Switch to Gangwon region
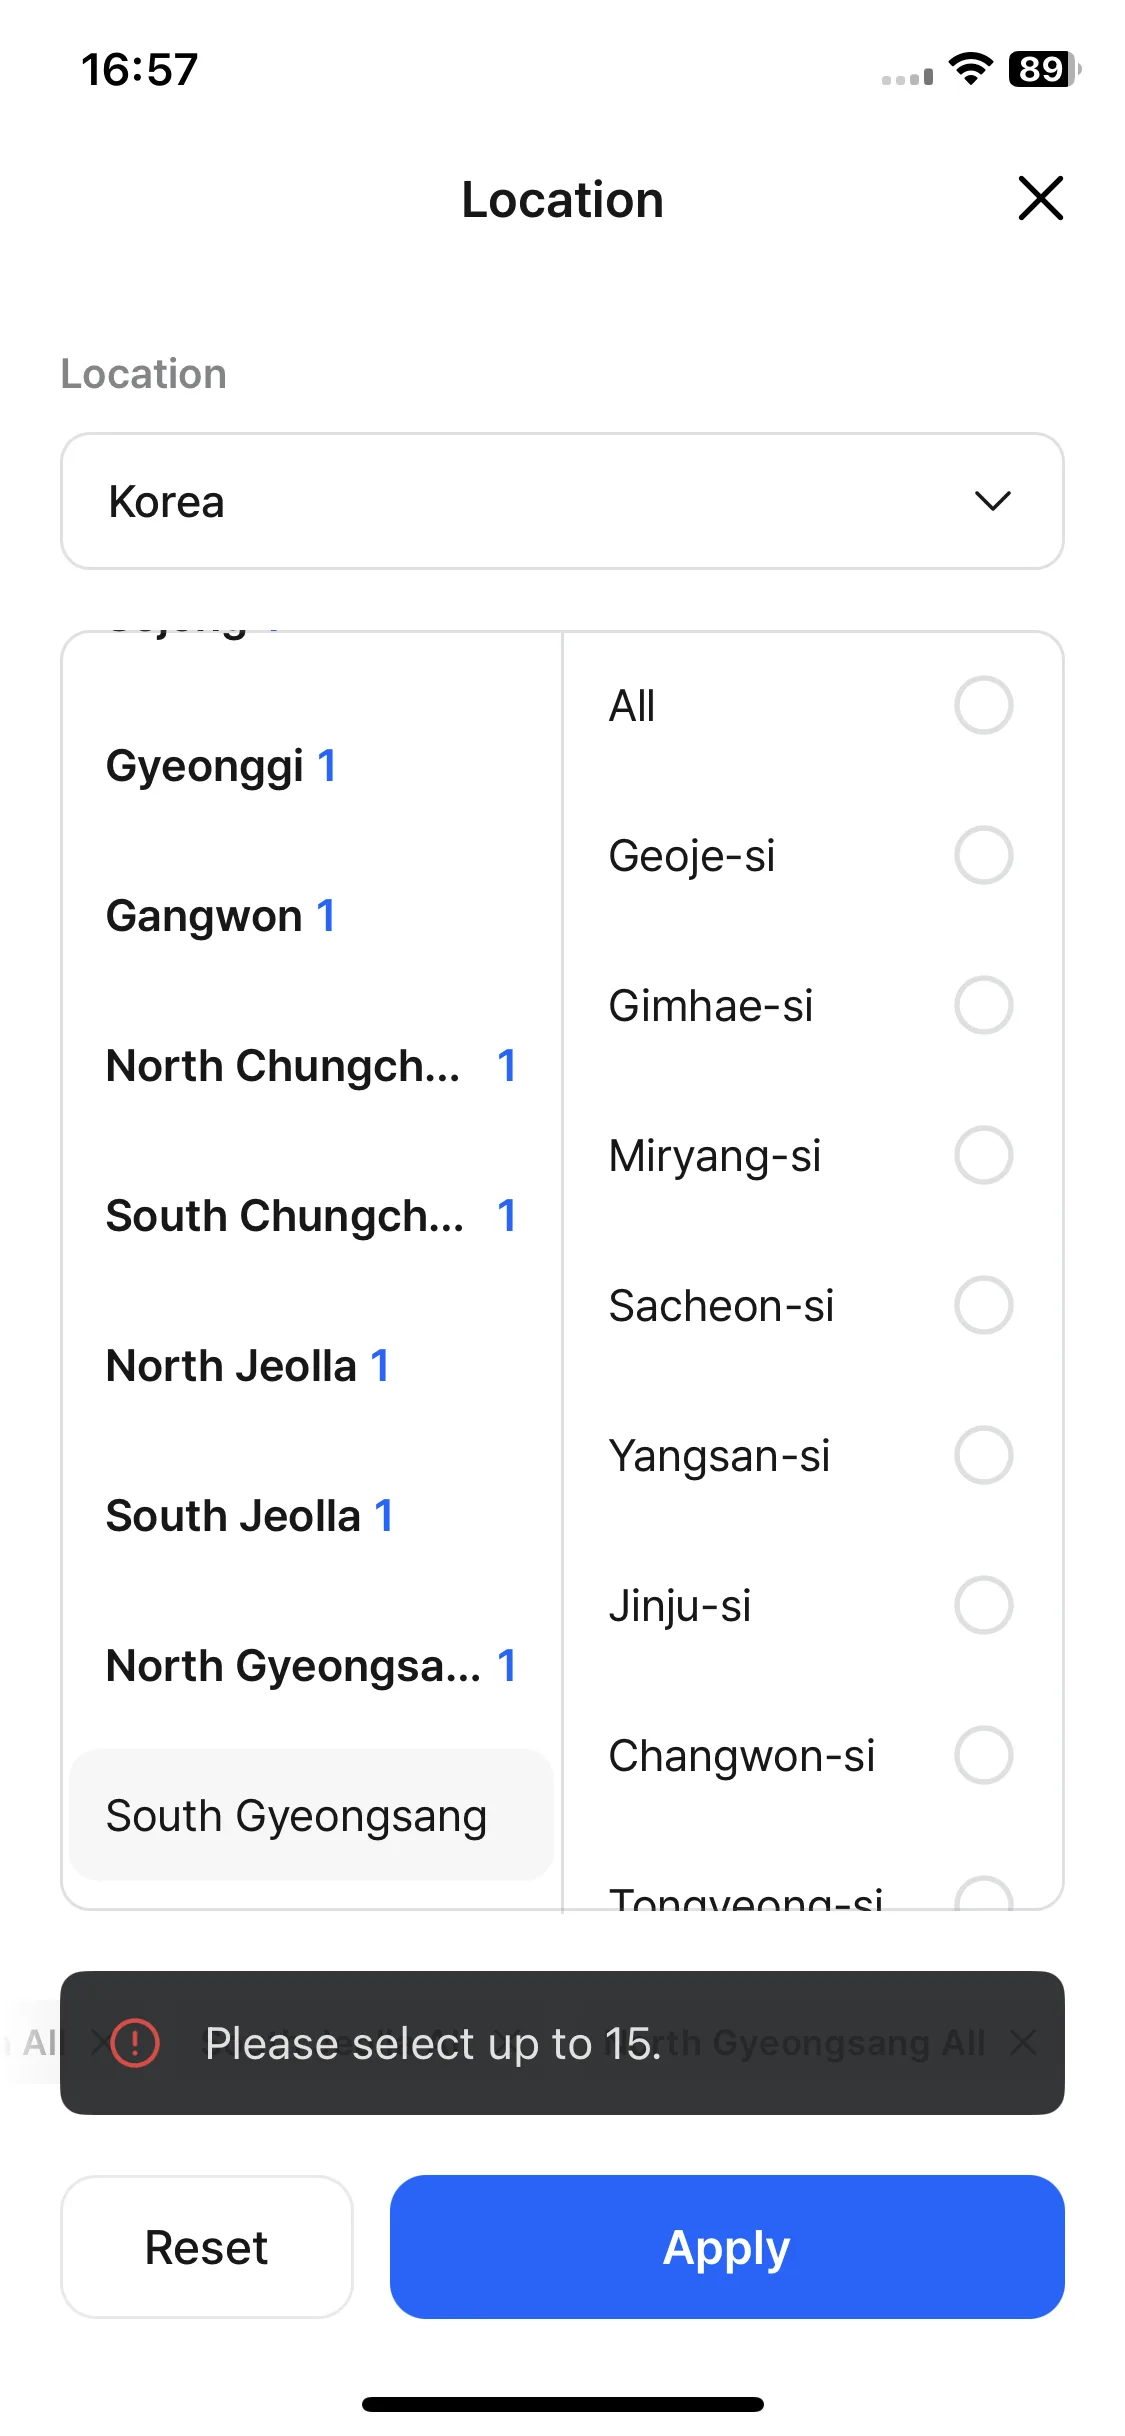 311,916
